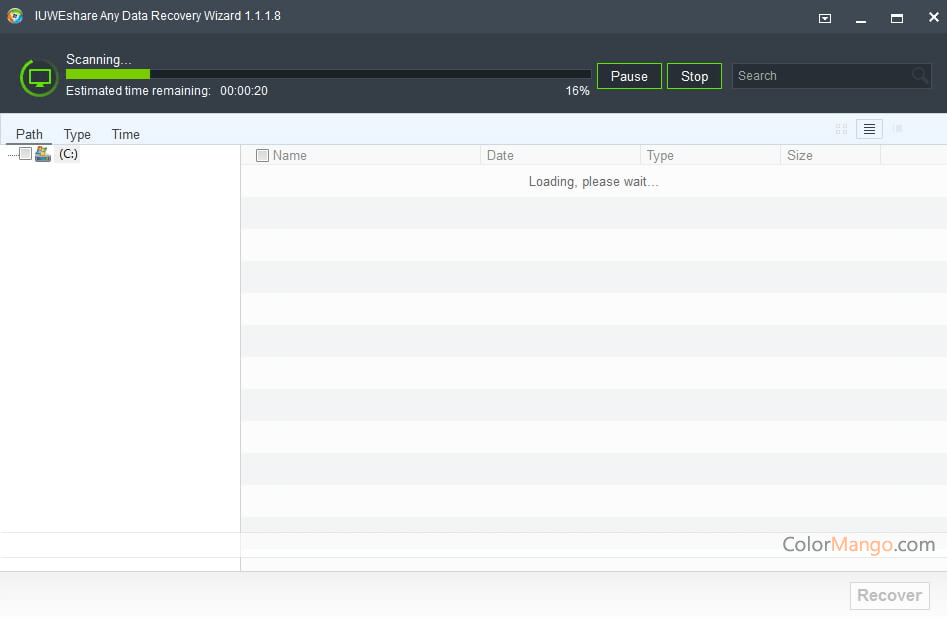Switch to list view
Image resolution: width=947 pixels, height=619 pixels.
pyautogui.click(x=869, y=129)
